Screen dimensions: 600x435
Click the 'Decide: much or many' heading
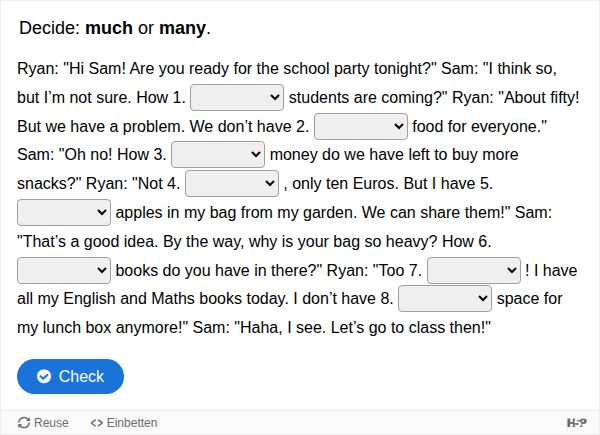point(115,28)
